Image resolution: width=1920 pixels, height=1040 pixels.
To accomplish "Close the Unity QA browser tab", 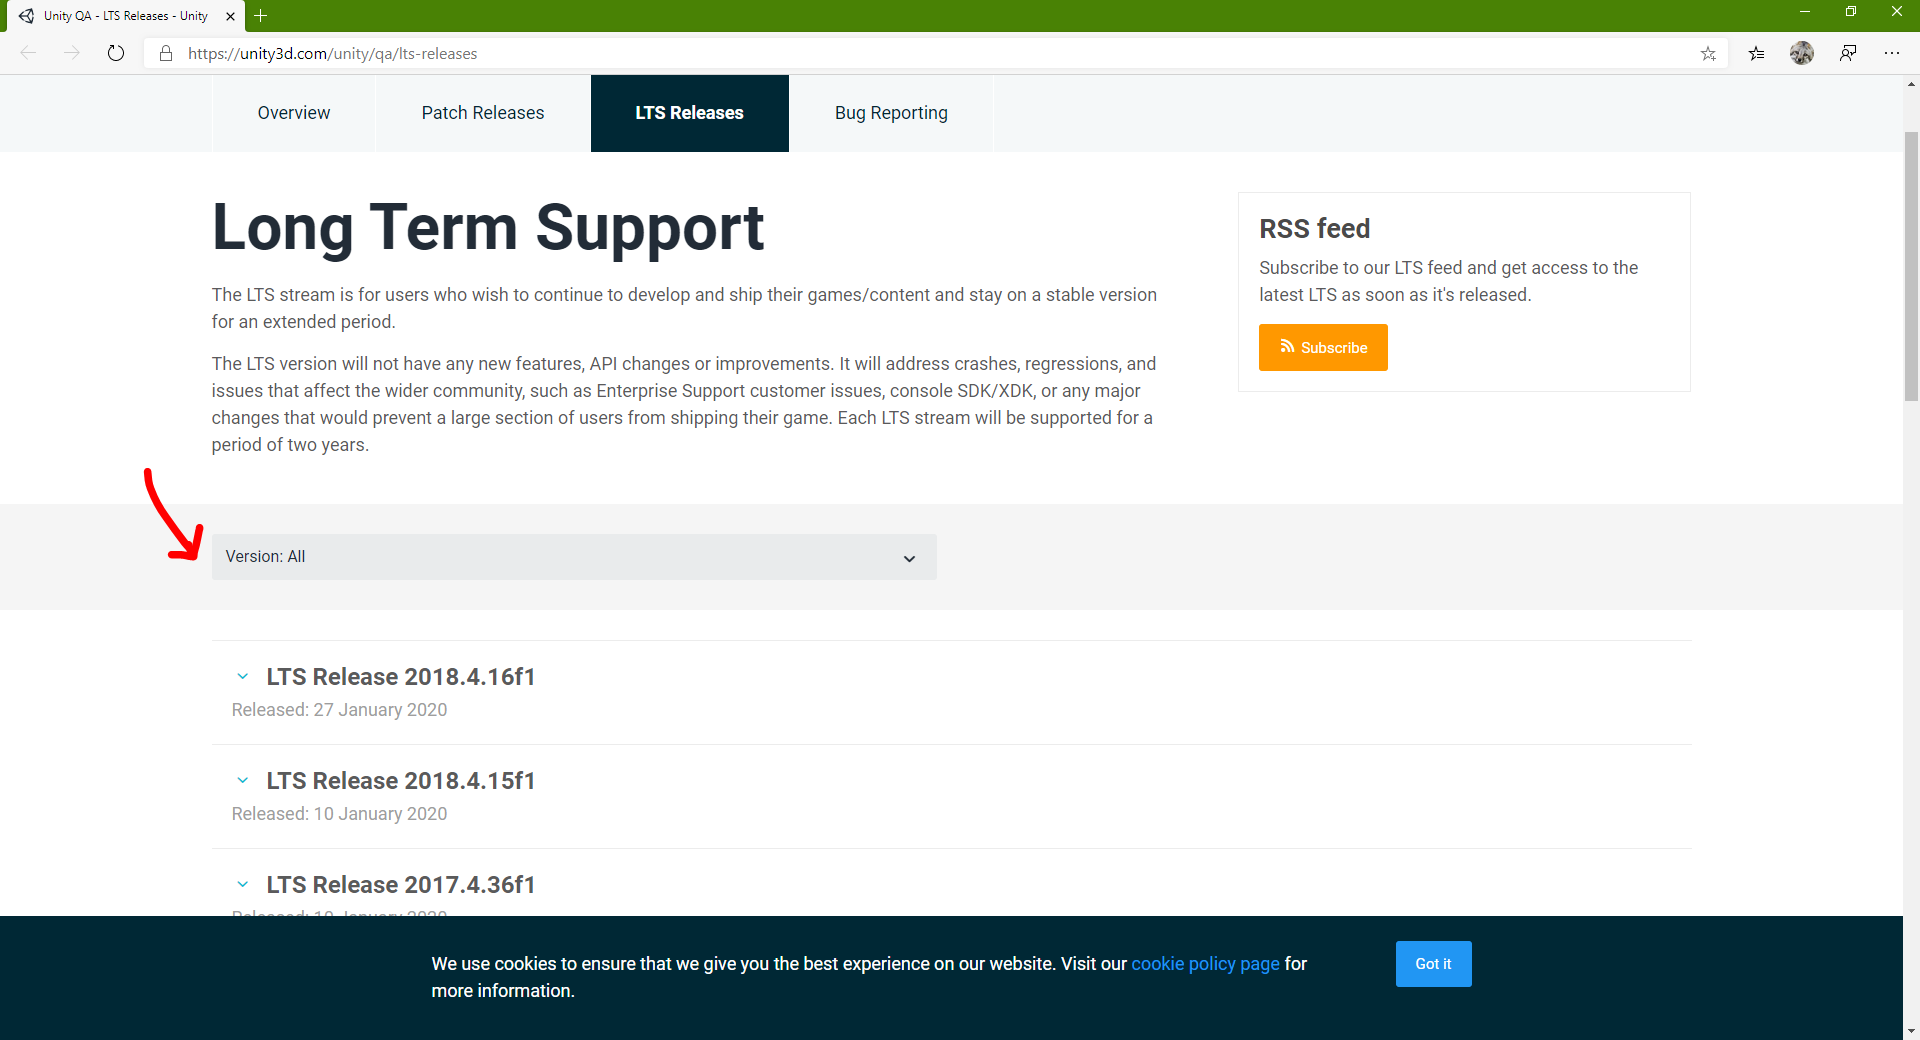I will [230, 16].
